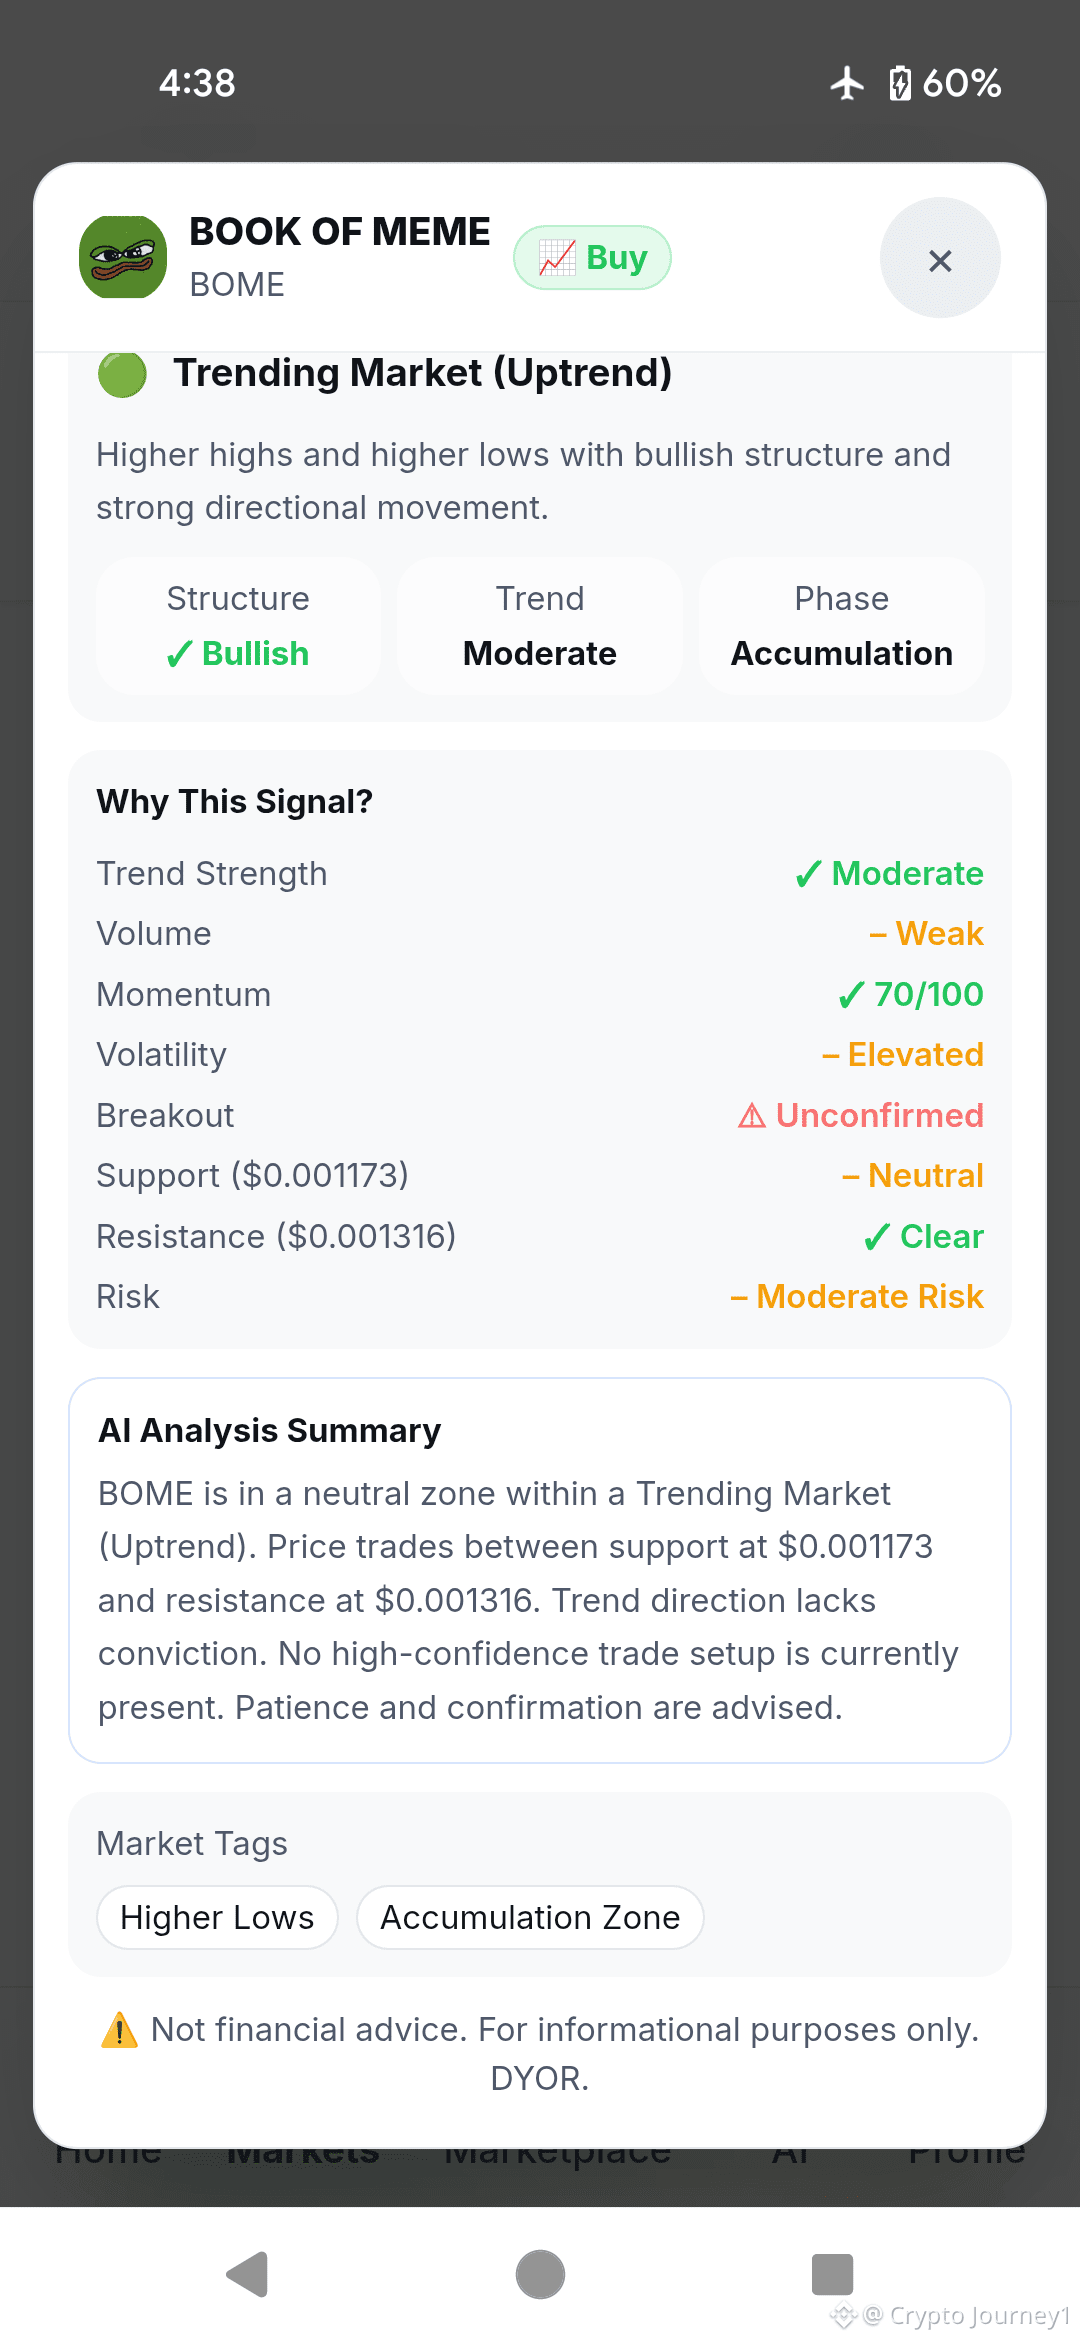Image resolution: width=1080 pixels, height=2340 pixels.
Task: Close the BOME analysis dialog
Action: tap(940, 258)
